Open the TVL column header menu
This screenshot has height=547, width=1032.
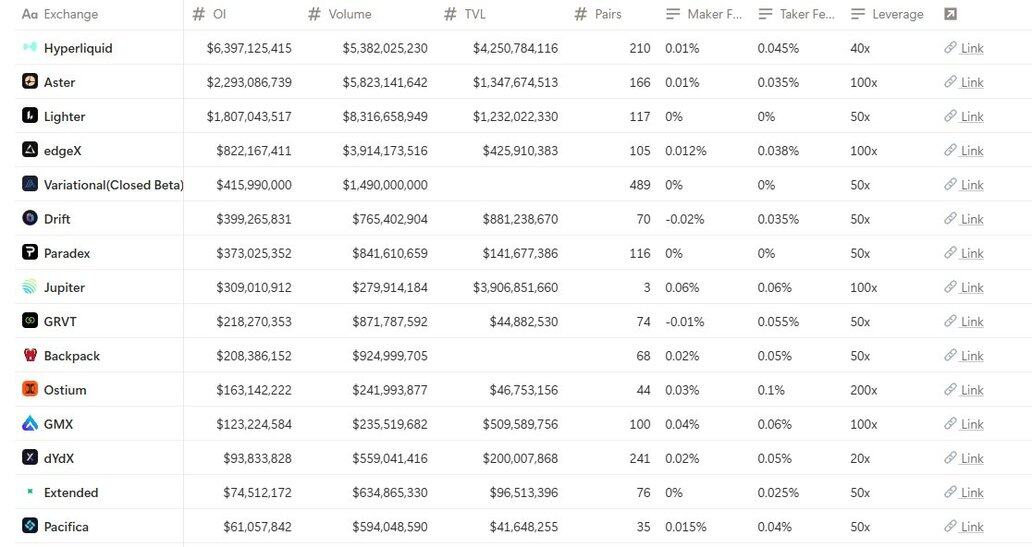(475, 14)
